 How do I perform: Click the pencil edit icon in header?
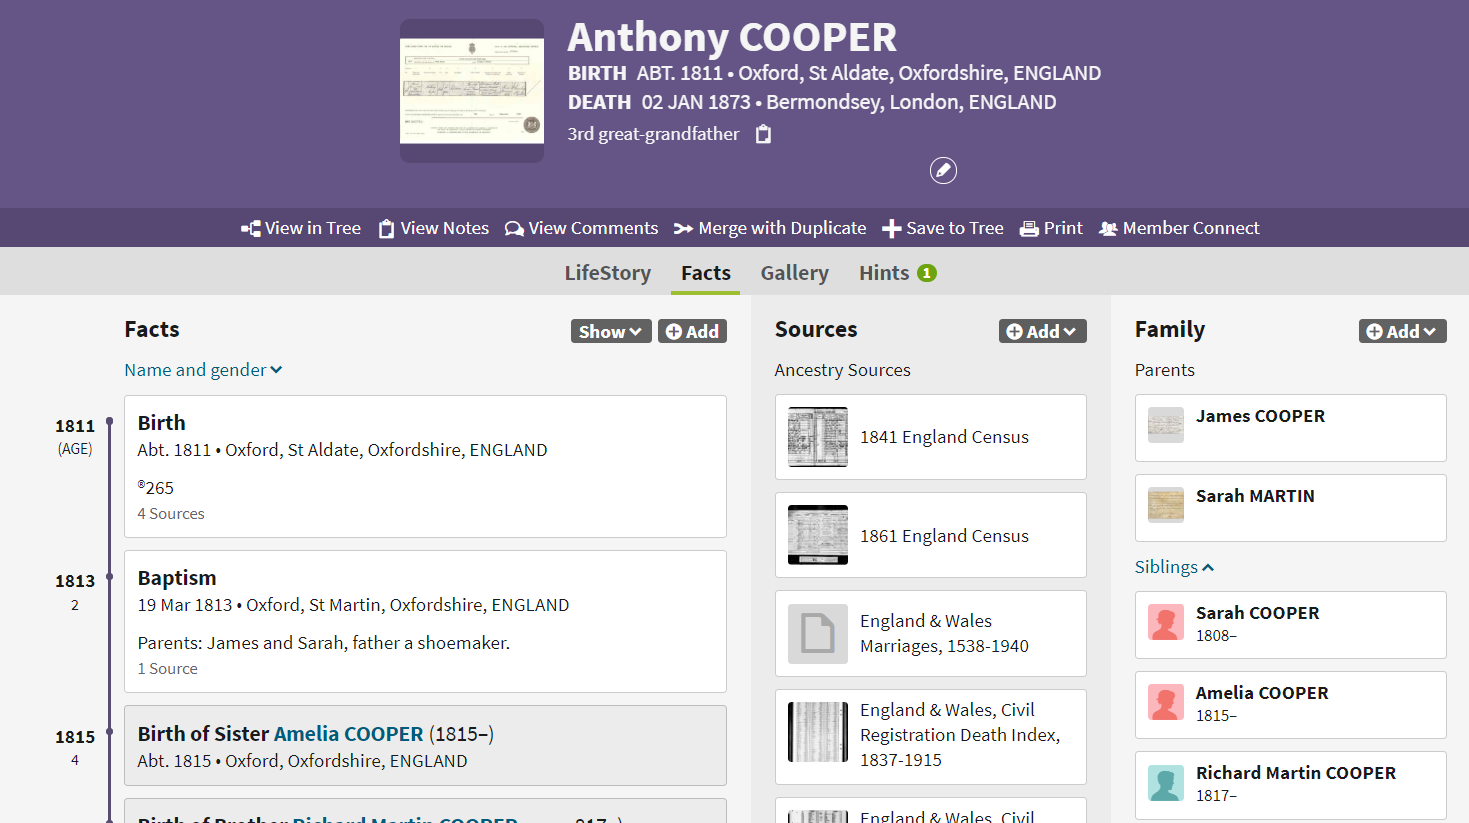point(943,171)
